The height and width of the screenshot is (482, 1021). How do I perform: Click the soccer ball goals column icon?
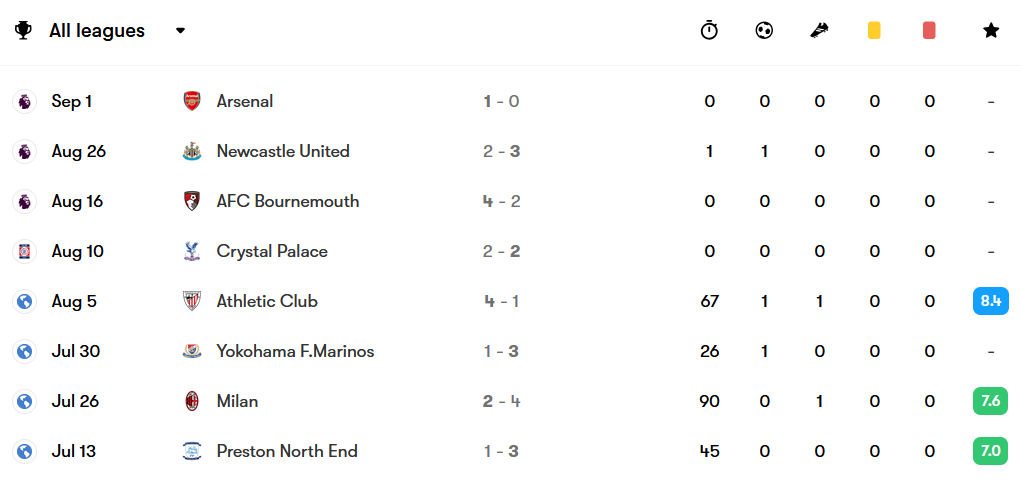coord(764,31)
